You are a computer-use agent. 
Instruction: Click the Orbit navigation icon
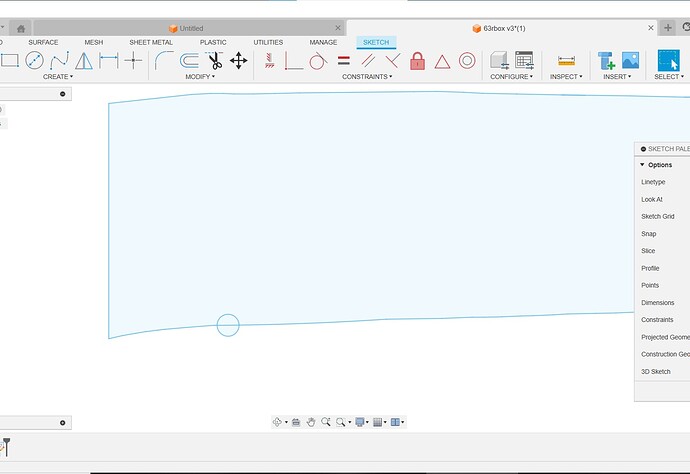pos(277,422)
